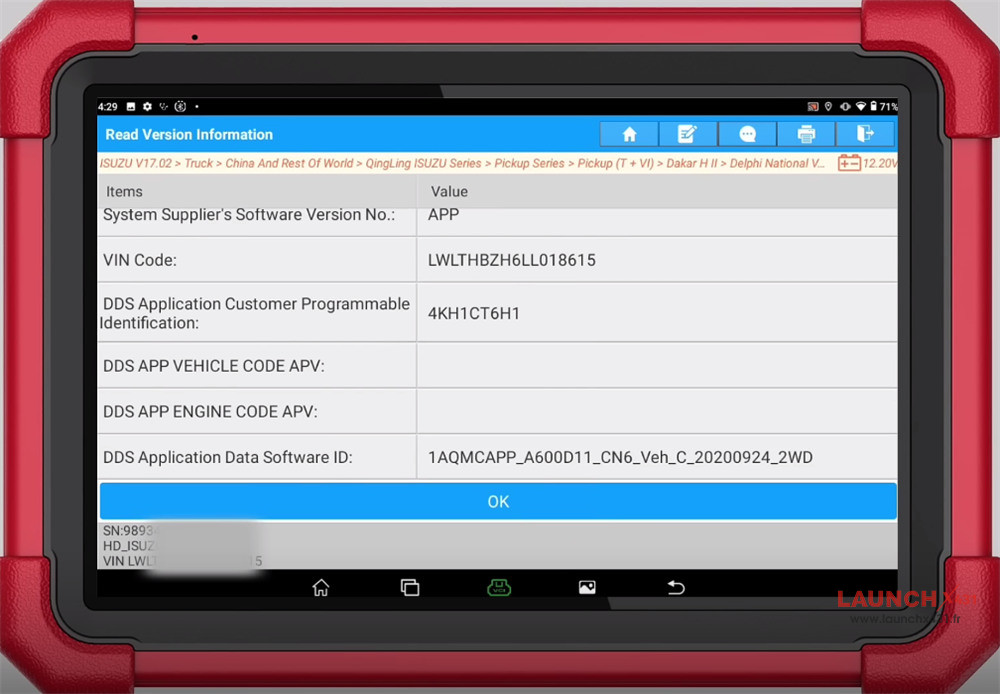The width and height of the screenshot is (1000, 694).
Task: Exit diagnostic session with door icon
Action: (x=865, y=134)
